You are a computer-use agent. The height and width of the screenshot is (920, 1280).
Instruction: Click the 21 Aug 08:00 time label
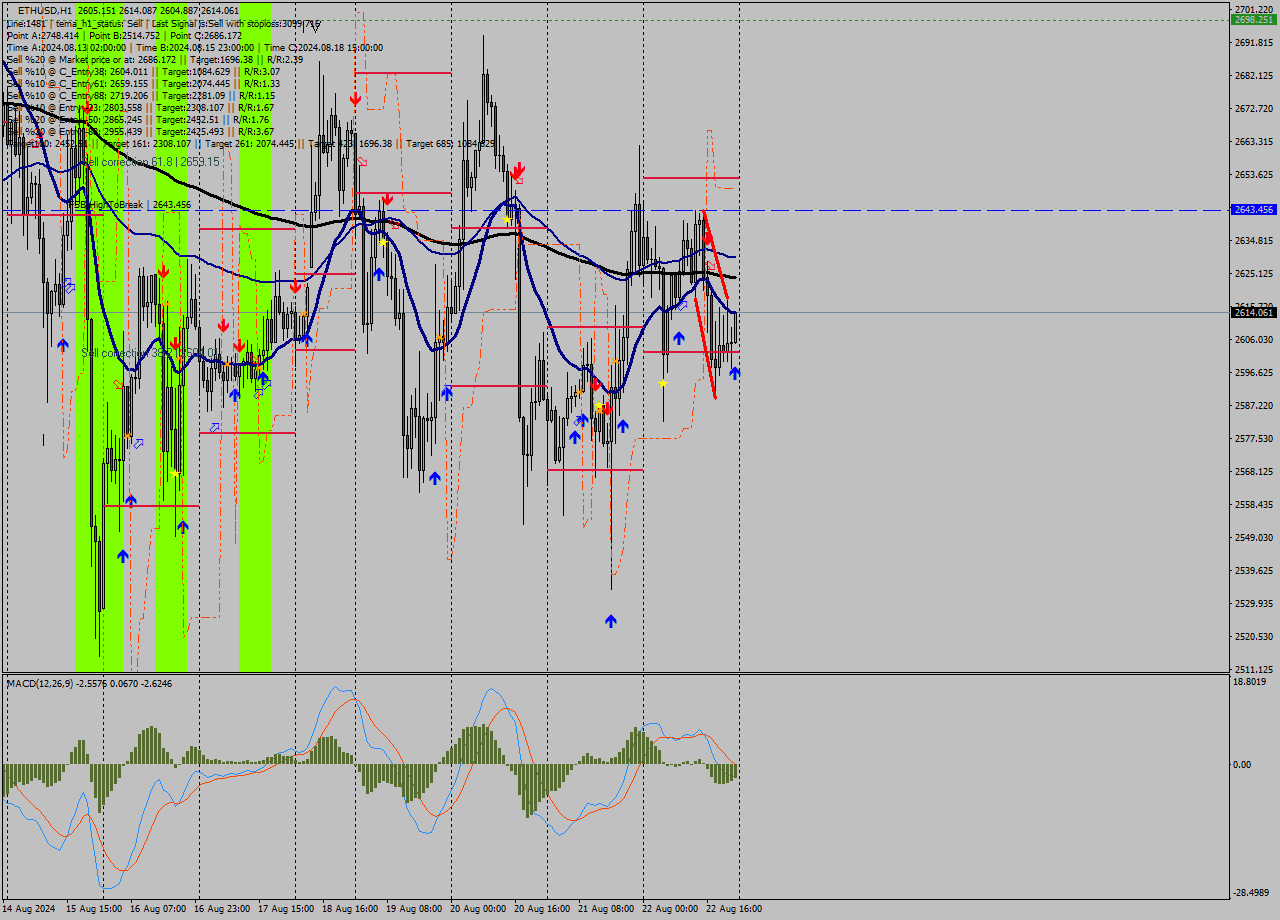click(x=606, y=909)
